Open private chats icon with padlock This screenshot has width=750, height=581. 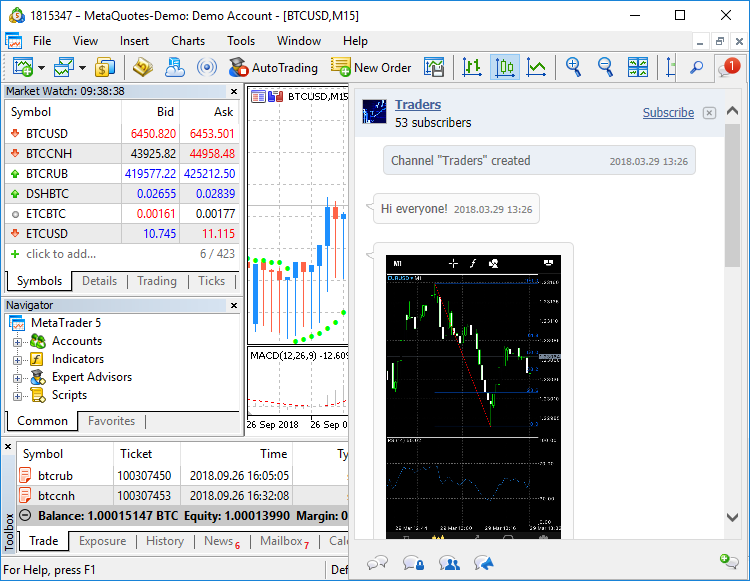[413, 563]
